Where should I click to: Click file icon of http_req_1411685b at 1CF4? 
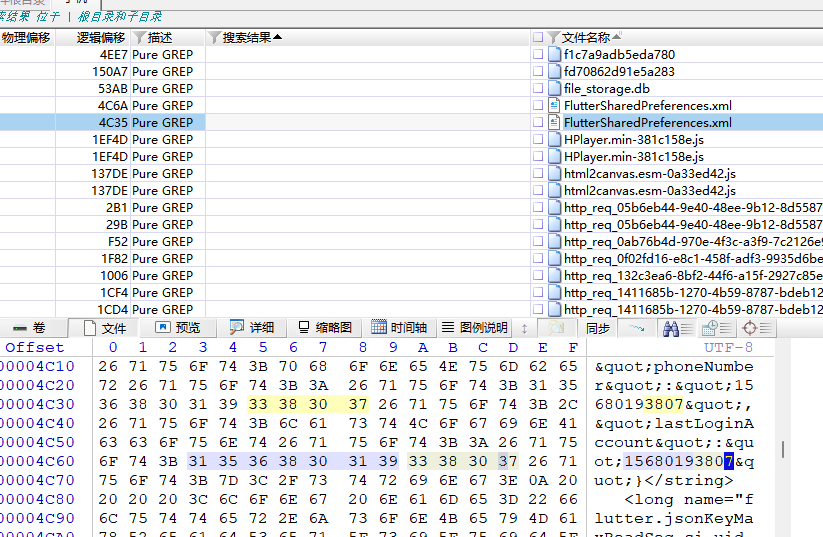tap(554, 292)
